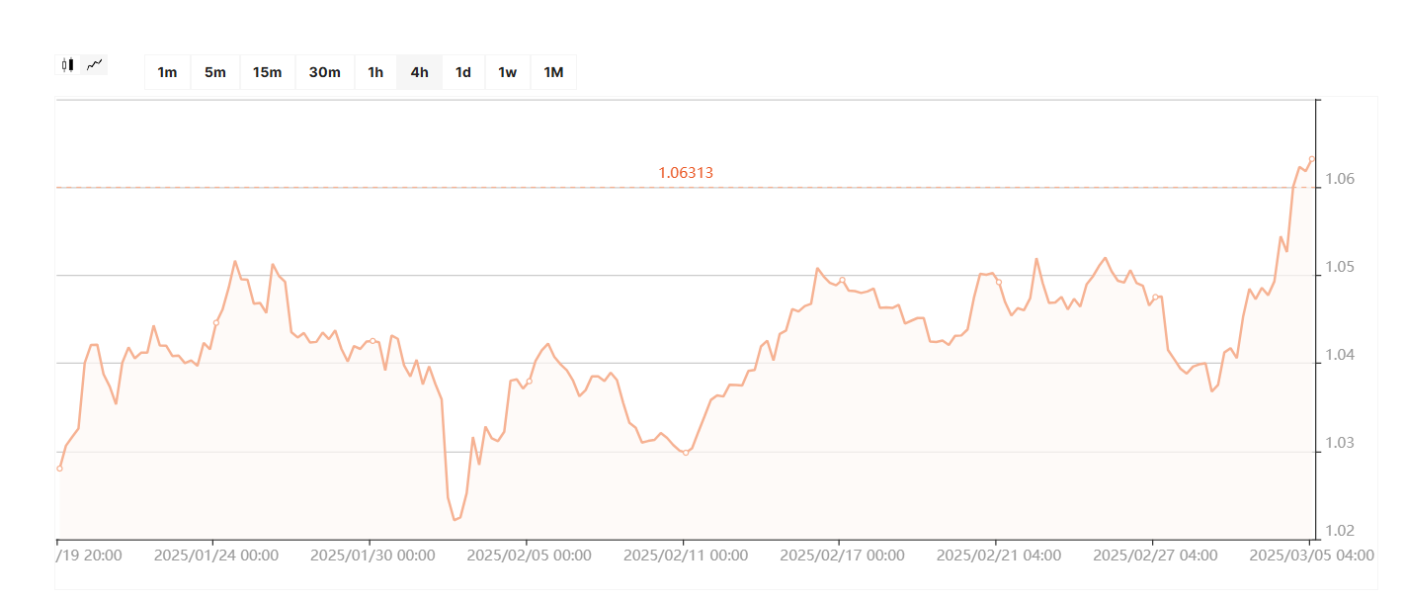Select the 1w weekly timeframe
Viewport: 1406px width, 600px height.
(507, 72)
